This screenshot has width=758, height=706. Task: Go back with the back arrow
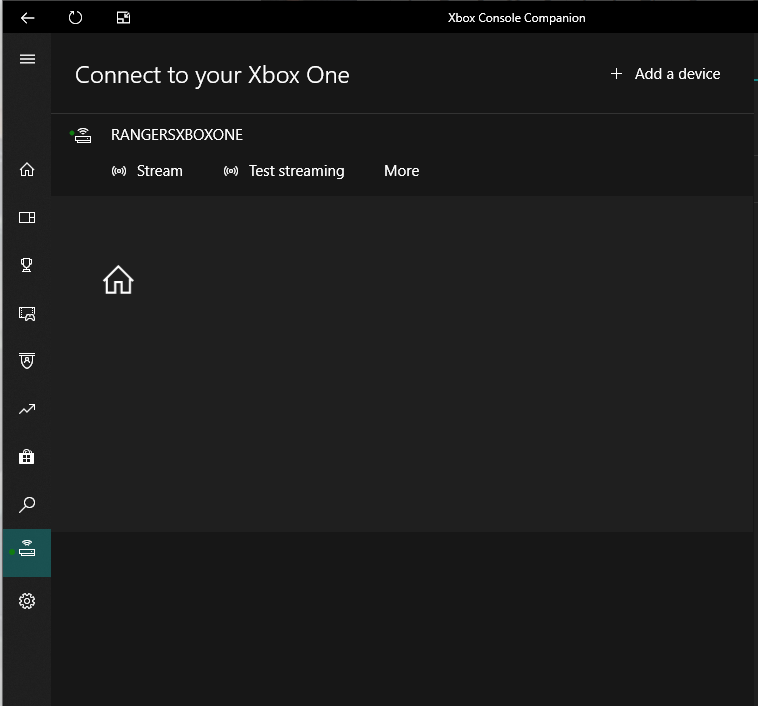pyautogui.click(x=28, y=18)
